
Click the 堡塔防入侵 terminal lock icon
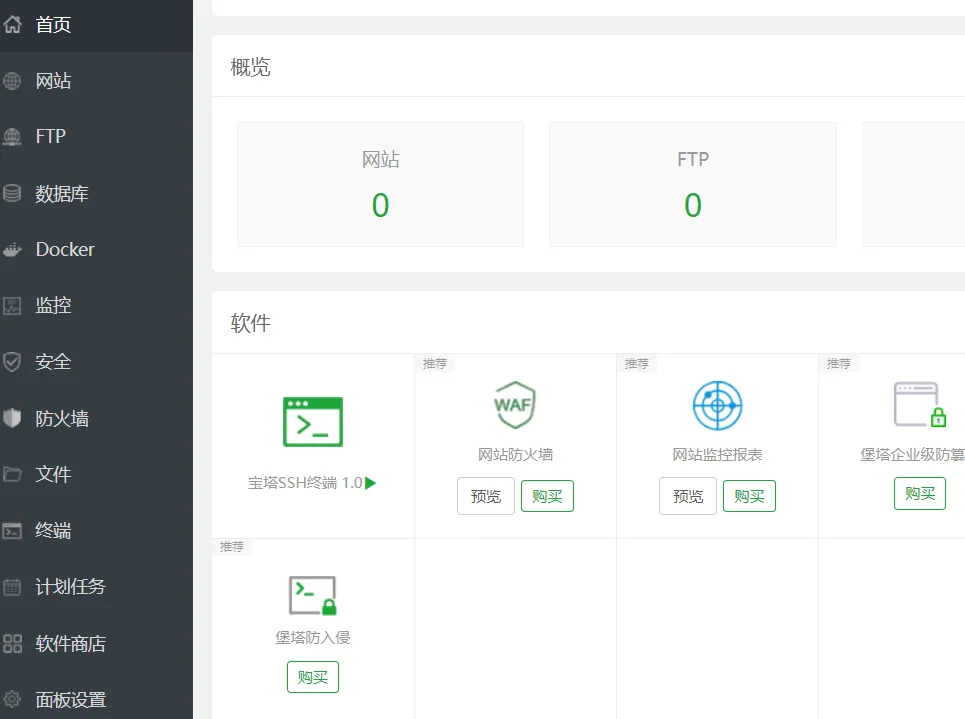[313, 595]
